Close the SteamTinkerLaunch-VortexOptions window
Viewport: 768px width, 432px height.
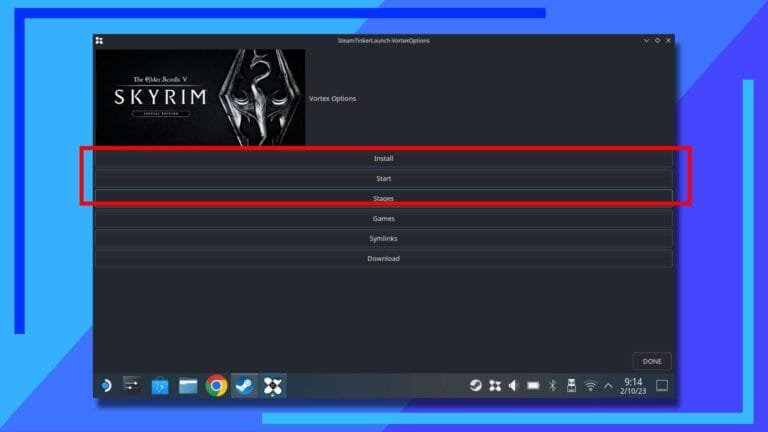click(x=668, y=41)
